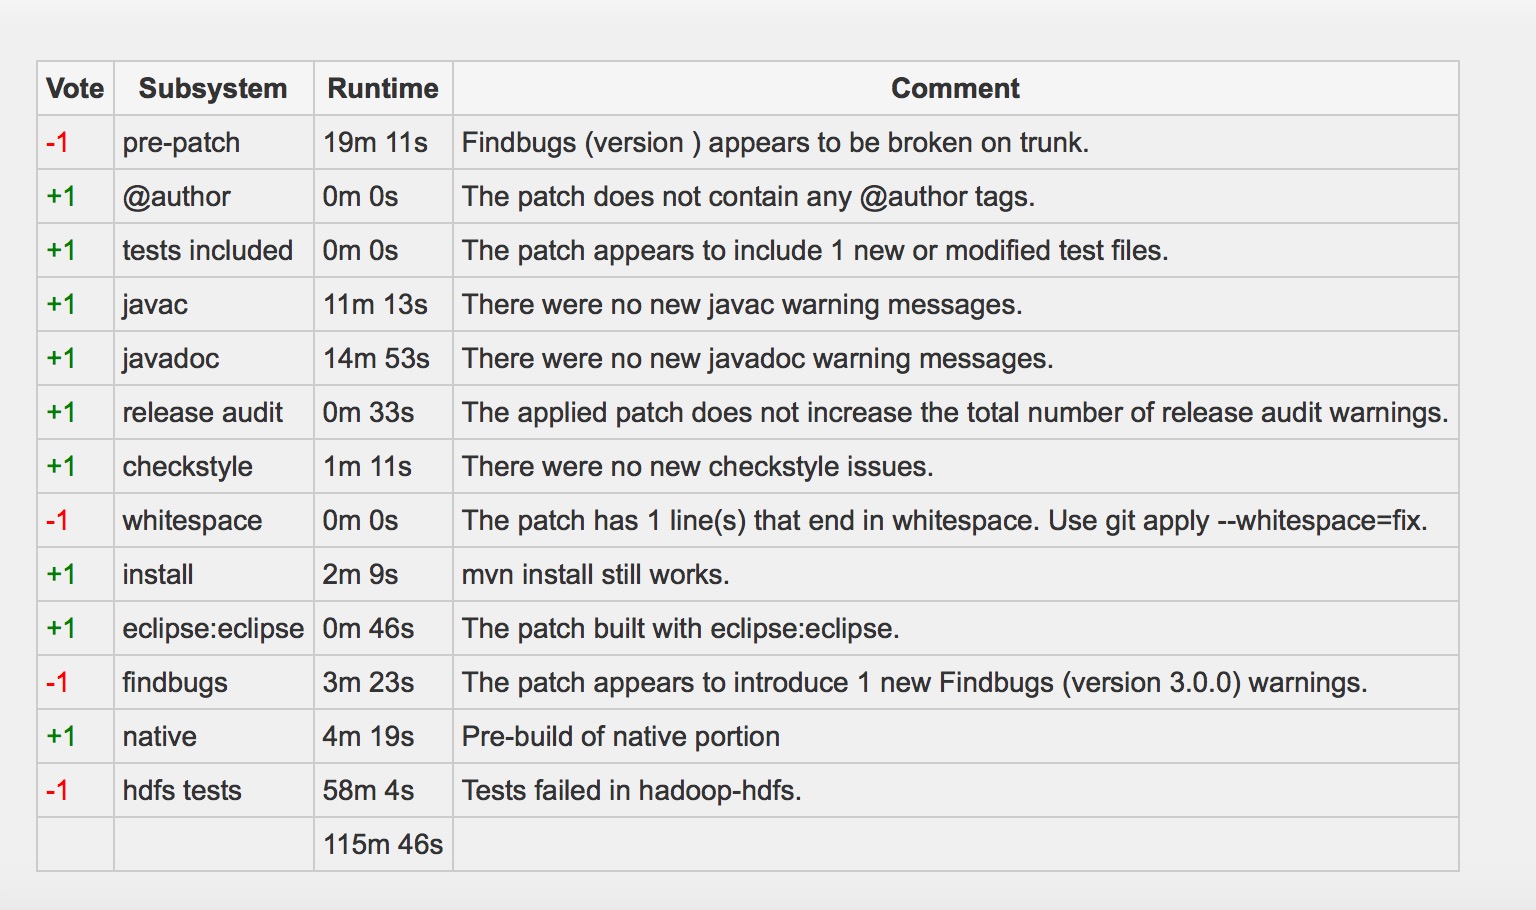
Task: Select the release audit subsystem cell
Action: point(213,412)
